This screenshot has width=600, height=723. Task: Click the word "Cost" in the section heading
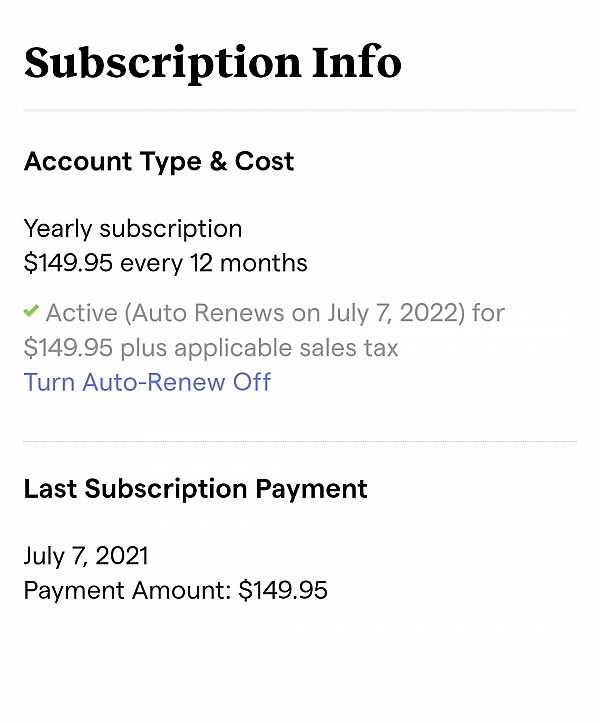point(264,162)
